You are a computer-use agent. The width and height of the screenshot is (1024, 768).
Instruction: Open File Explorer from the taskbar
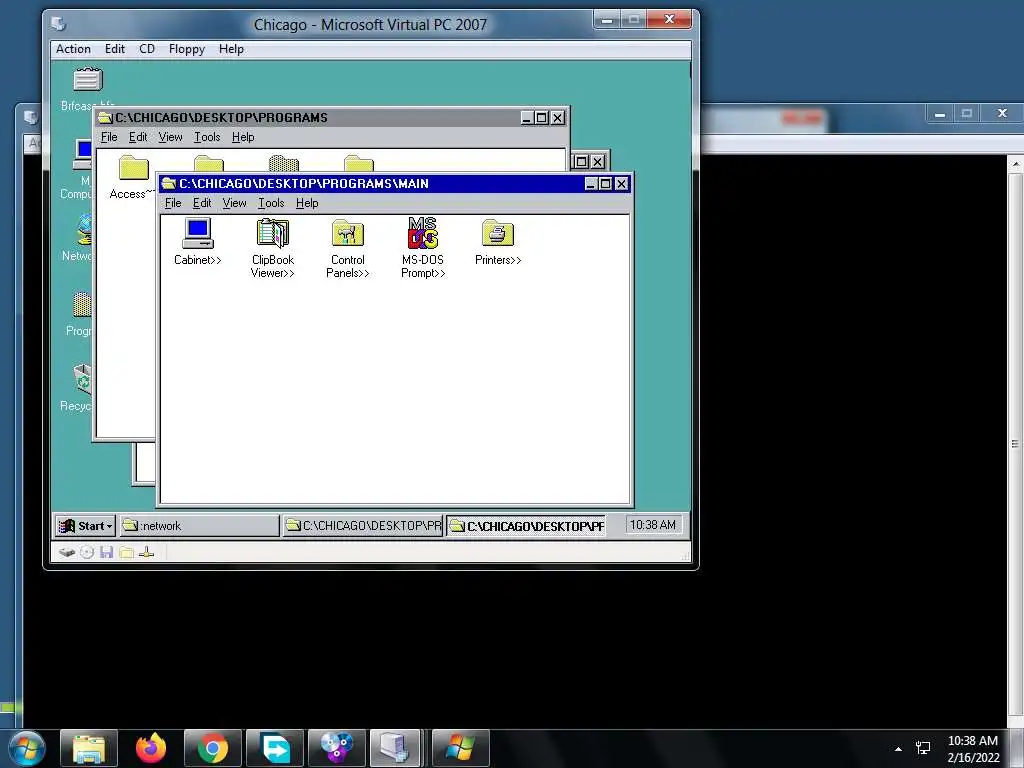pos(89,748)
